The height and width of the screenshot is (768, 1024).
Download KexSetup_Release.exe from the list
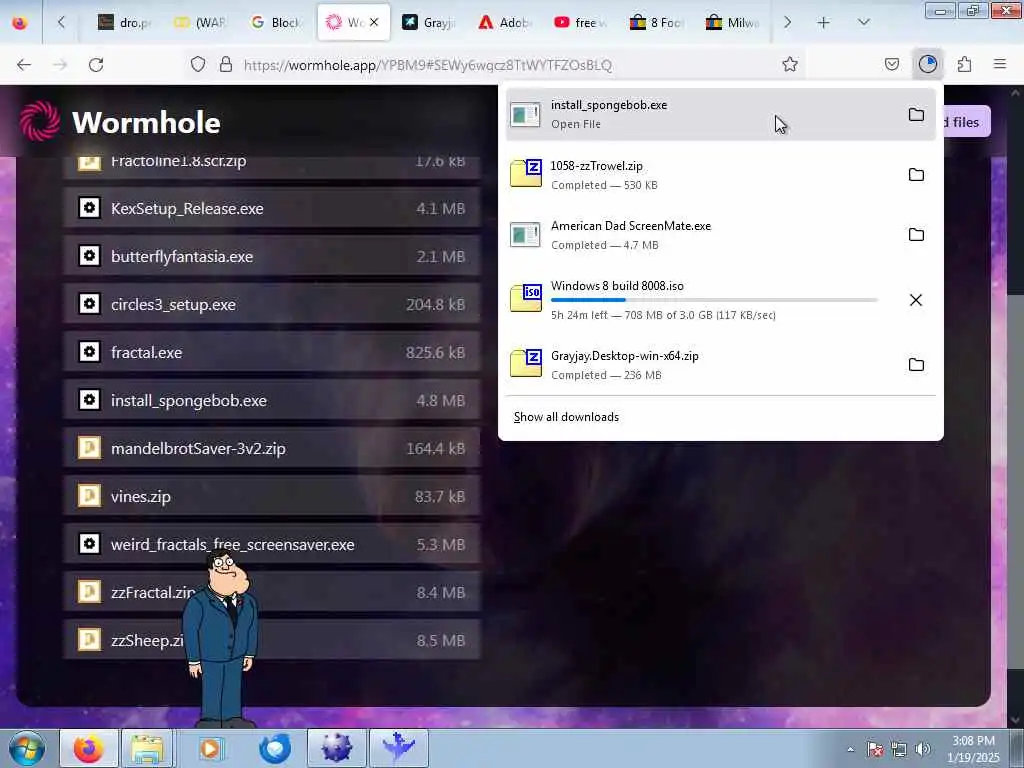(272, 208)
